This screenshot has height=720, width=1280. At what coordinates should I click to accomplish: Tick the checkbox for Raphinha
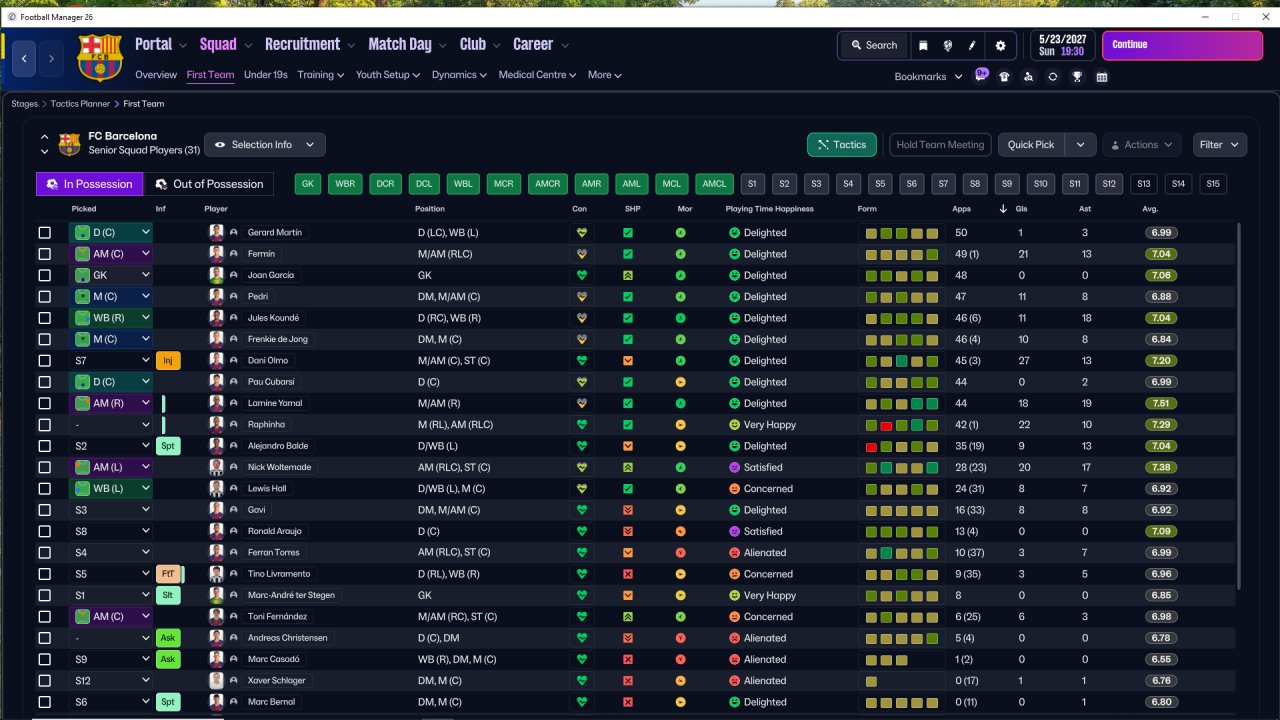44,425
